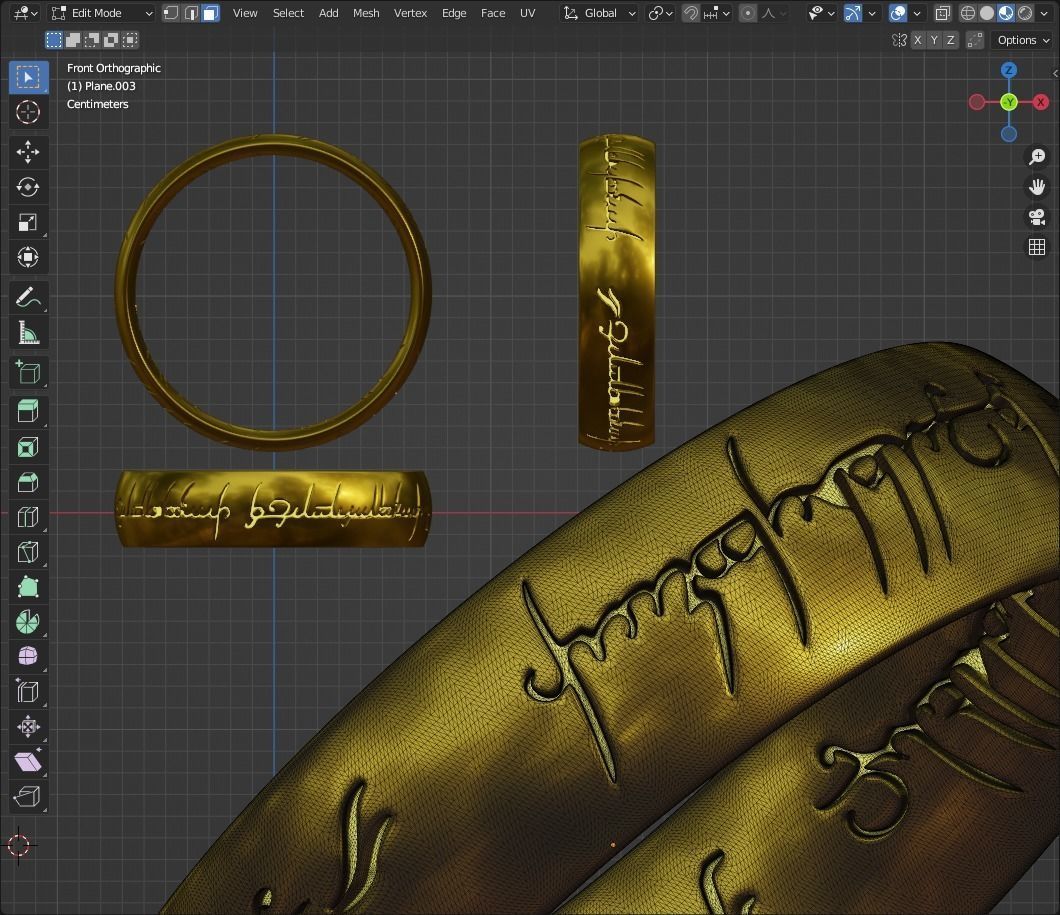Toggle viewport overlays
The height and width of the screenshot is (915, 1060).
pos(898,13)
